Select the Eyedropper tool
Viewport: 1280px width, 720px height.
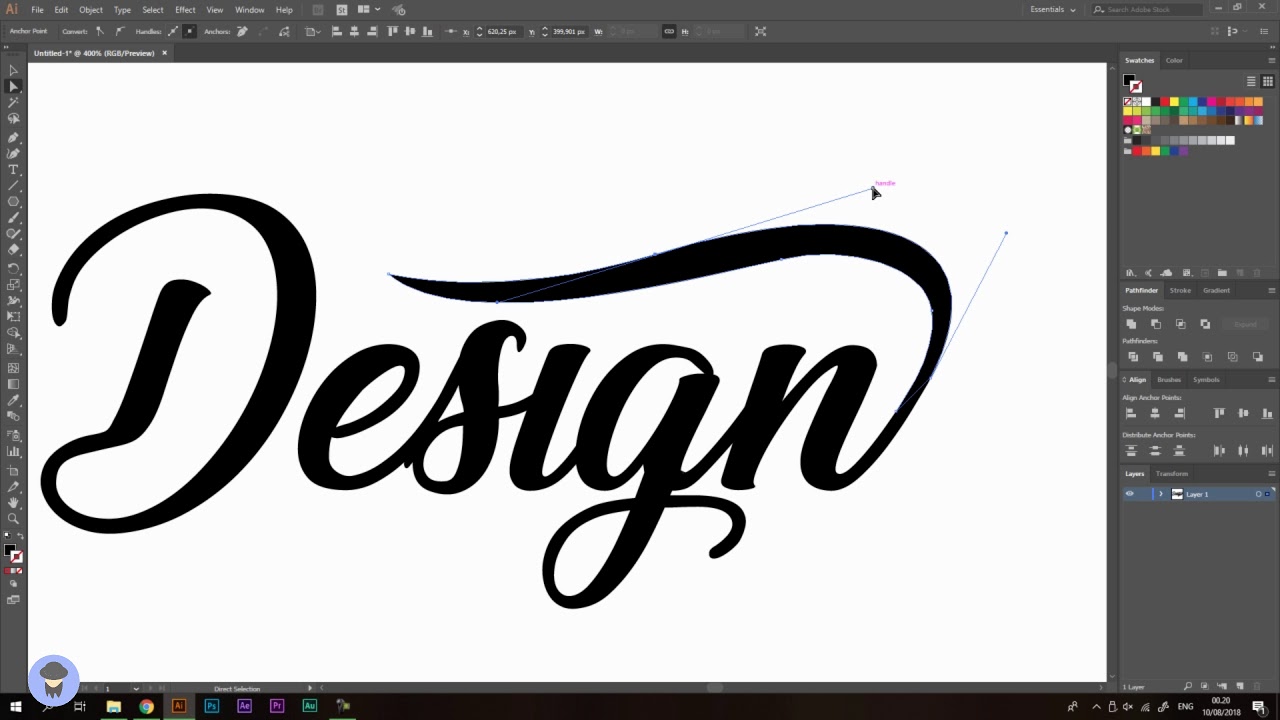13,400
